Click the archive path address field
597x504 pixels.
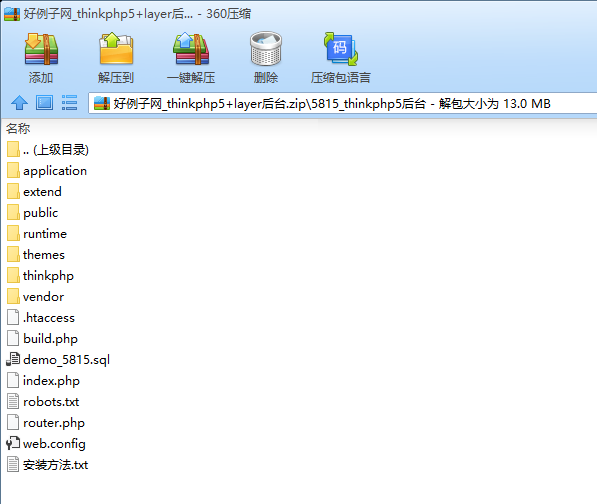pyautogui.click(x=342, y=103)
